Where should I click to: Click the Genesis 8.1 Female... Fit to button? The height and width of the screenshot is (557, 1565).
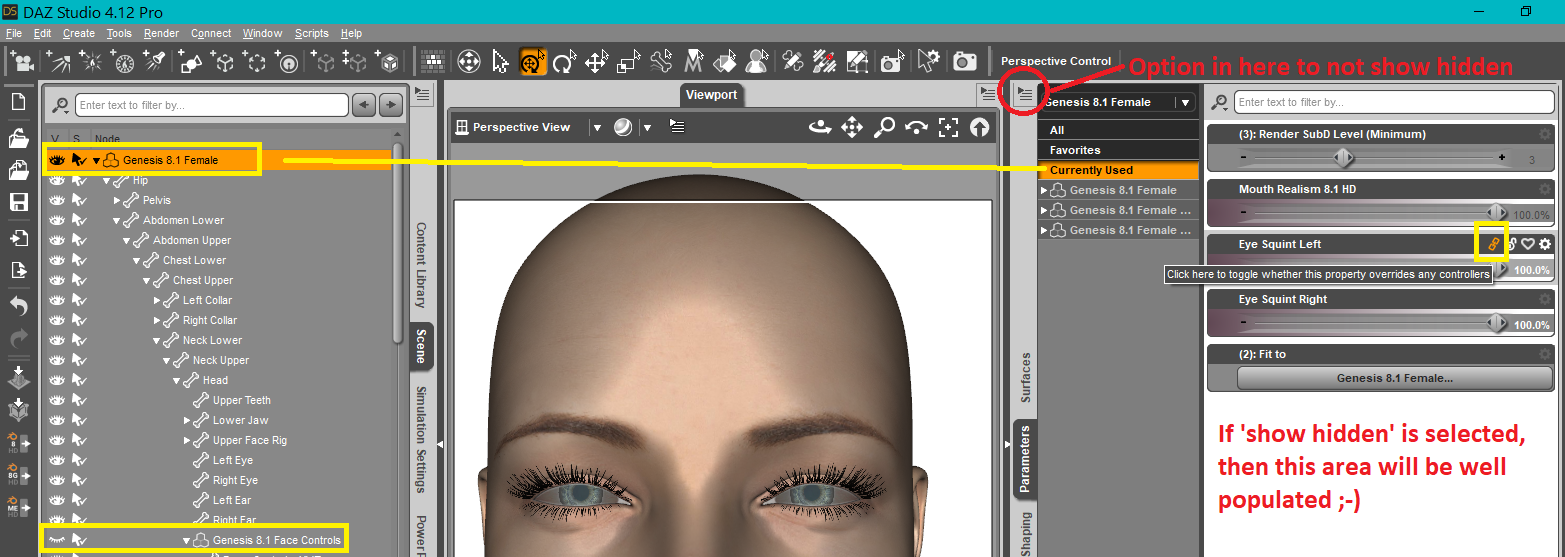pyautogui.click(x=1394, y=378)
